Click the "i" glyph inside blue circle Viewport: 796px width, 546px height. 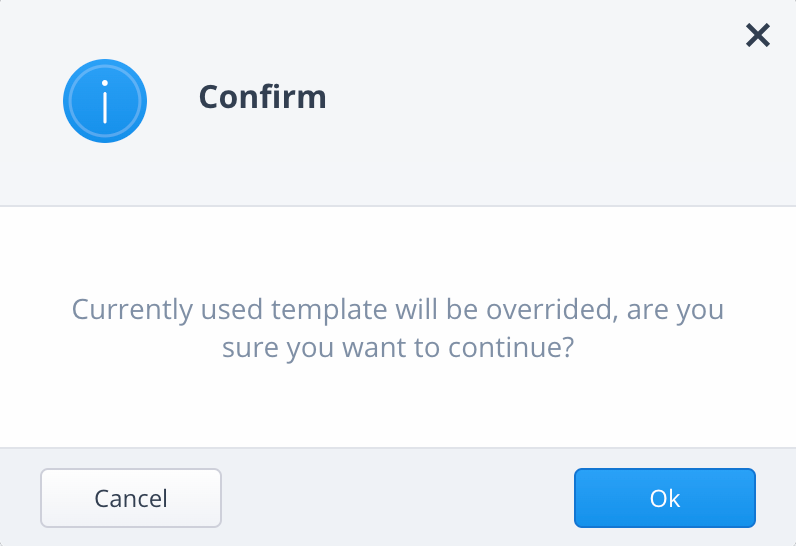click(104, 100)
